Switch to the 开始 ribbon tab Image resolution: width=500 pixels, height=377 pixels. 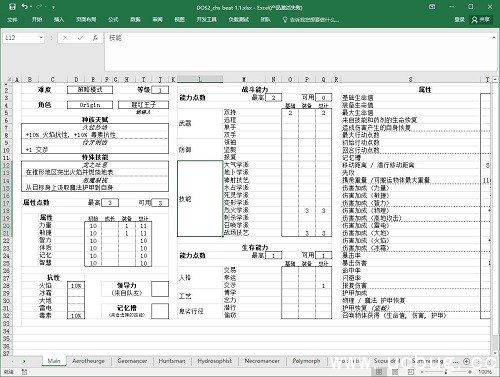tap(37, 20)
